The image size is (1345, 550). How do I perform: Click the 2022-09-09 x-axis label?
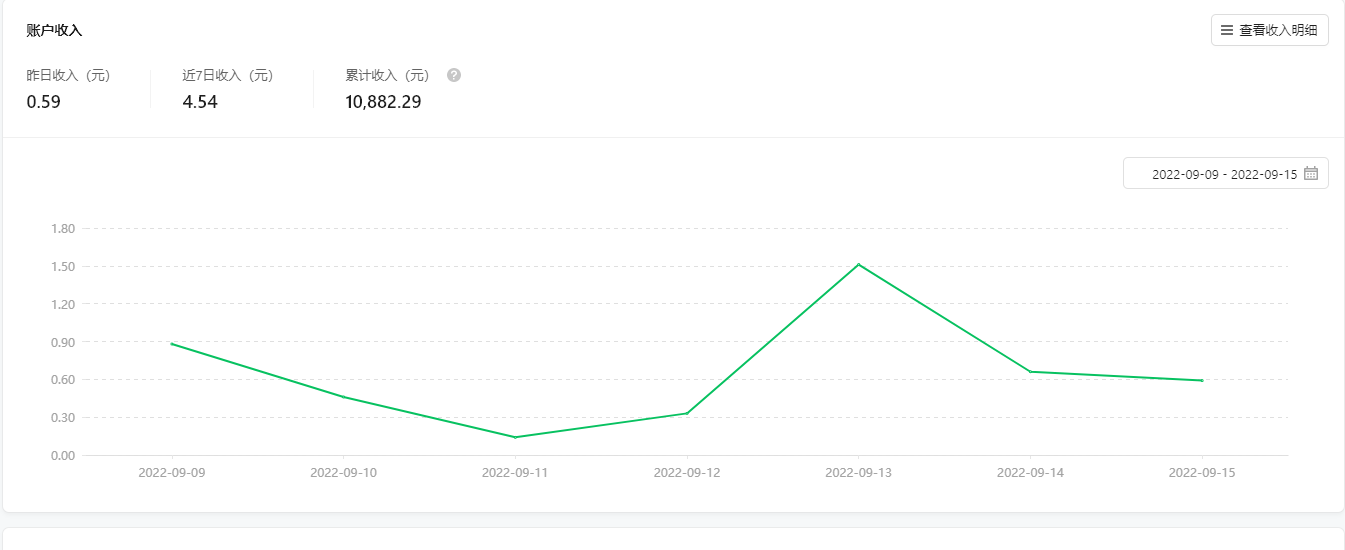pos(172,473)
